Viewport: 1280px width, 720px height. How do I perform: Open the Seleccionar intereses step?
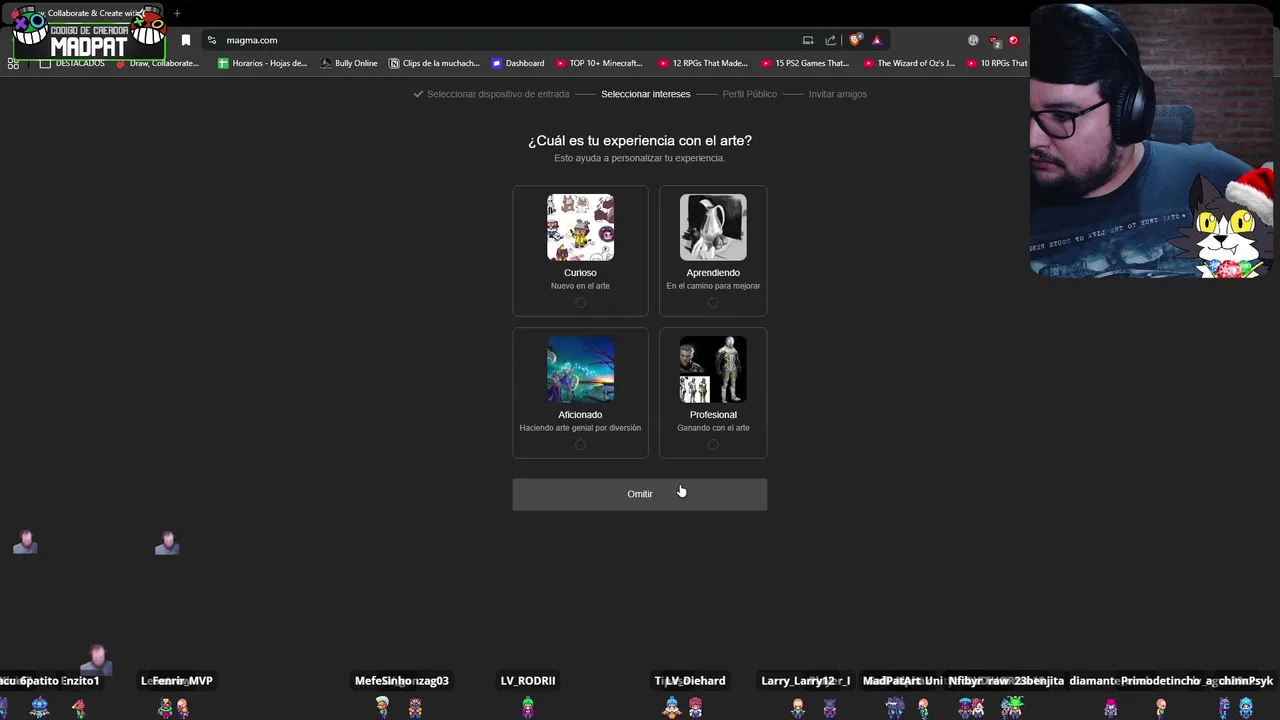click(645, 94)
